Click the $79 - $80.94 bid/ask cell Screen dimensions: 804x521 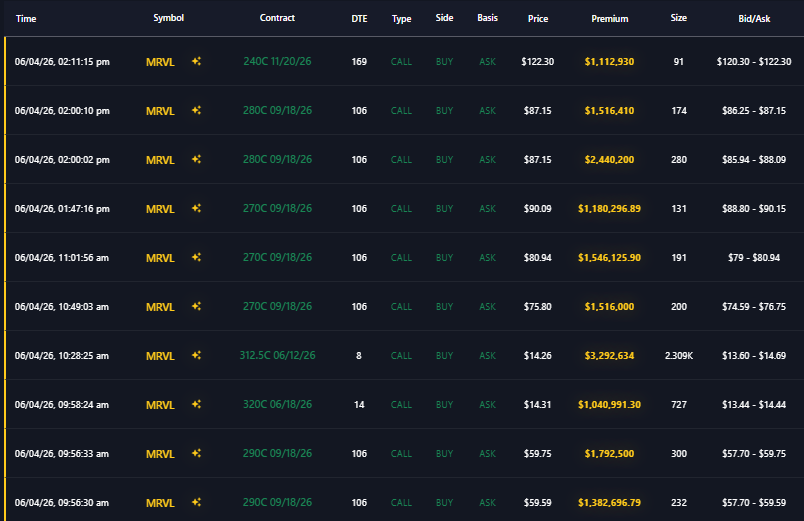point(754,257)
